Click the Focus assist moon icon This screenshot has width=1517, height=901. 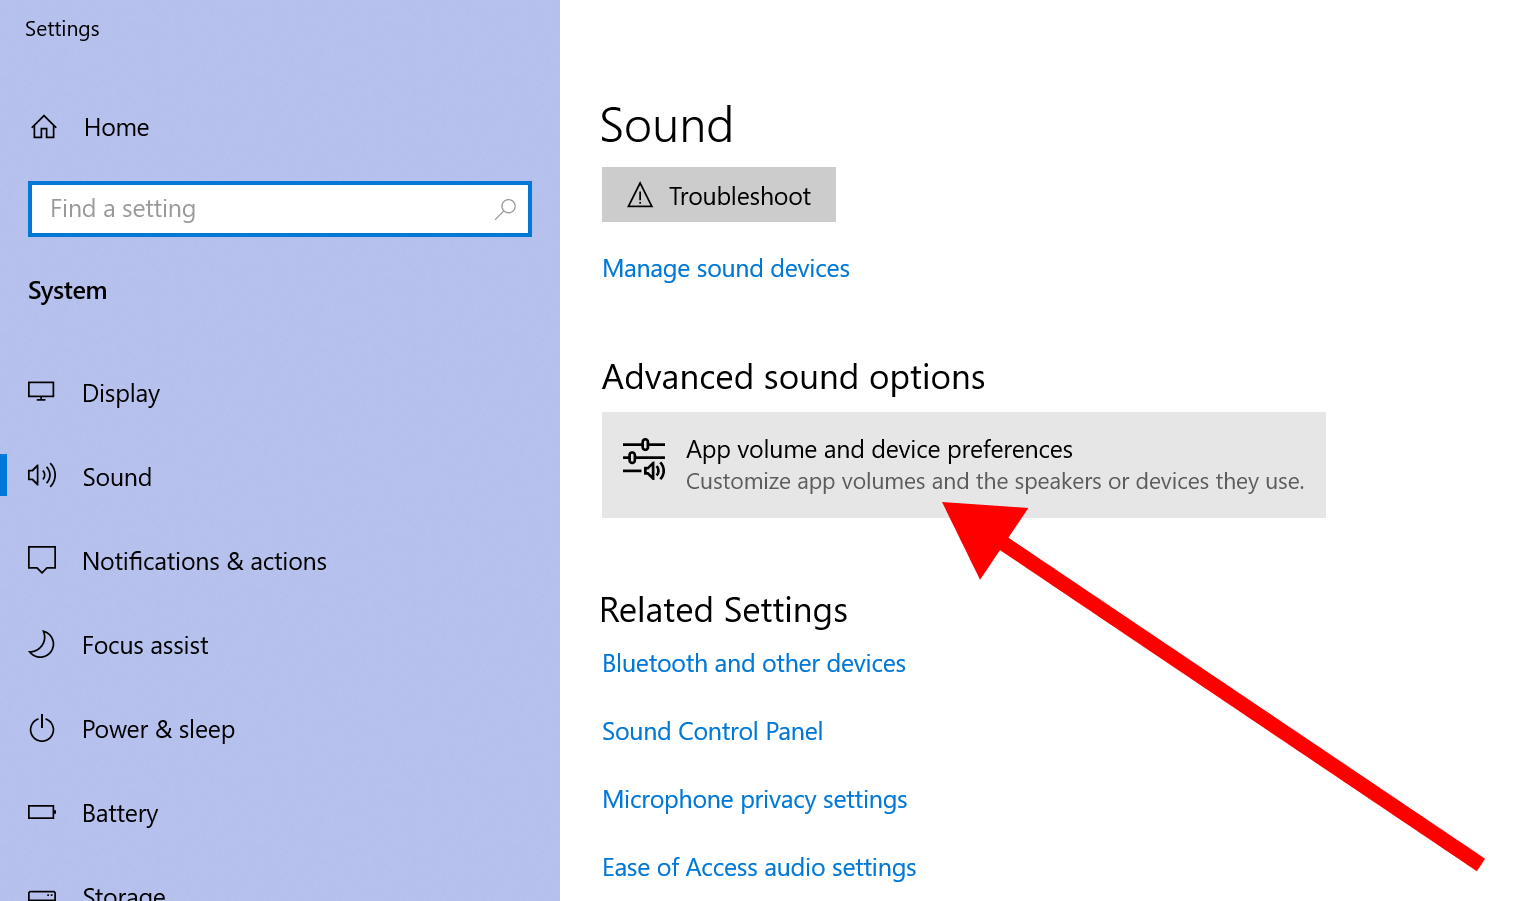[42, 644]
